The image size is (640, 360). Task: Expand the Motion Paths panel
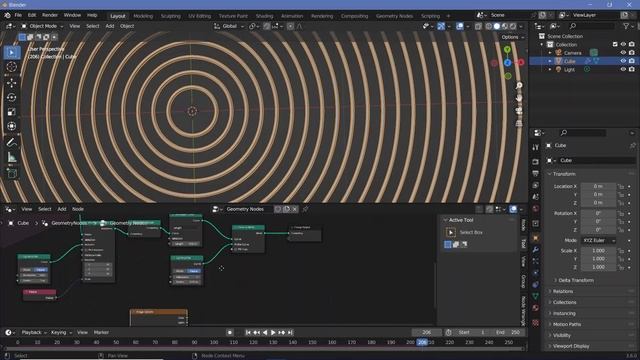pos(566,324)
